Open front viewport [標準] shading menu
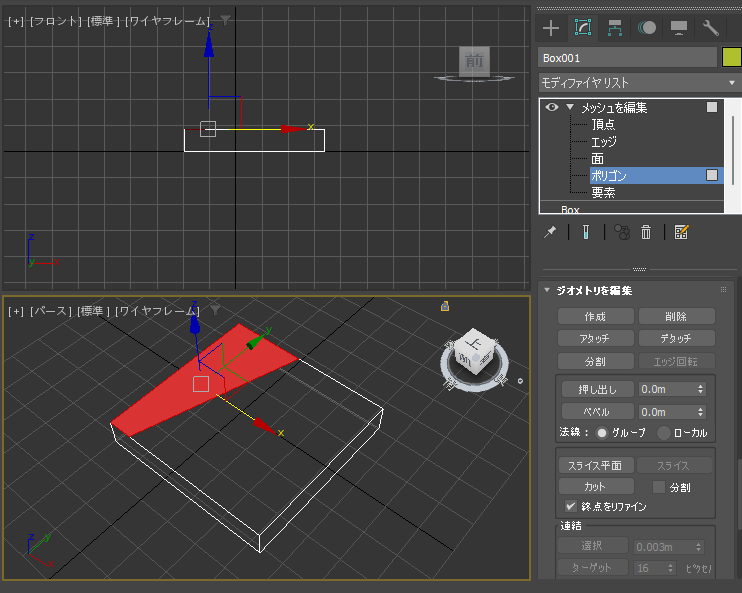The height and width of the screenshot is (593, 742). coord(104,21)
